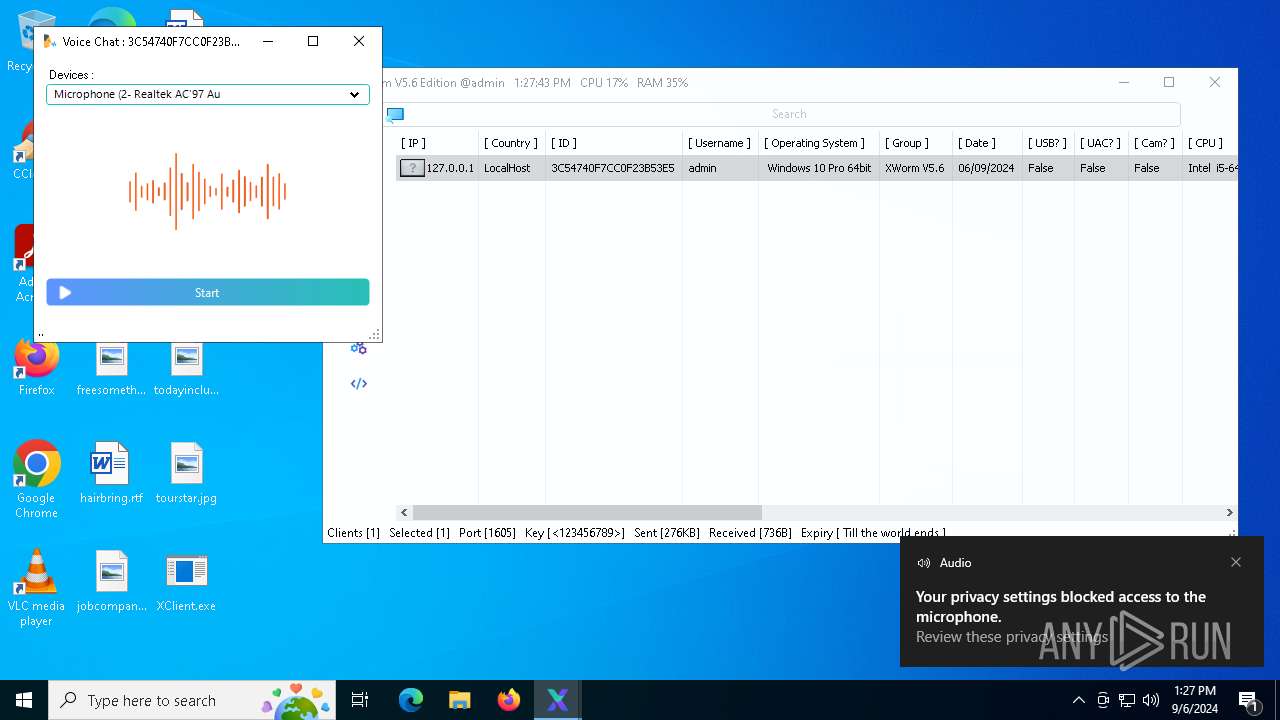Sort by Username column header
Screen dimensions: 1280x720
(x=719, y=143)
